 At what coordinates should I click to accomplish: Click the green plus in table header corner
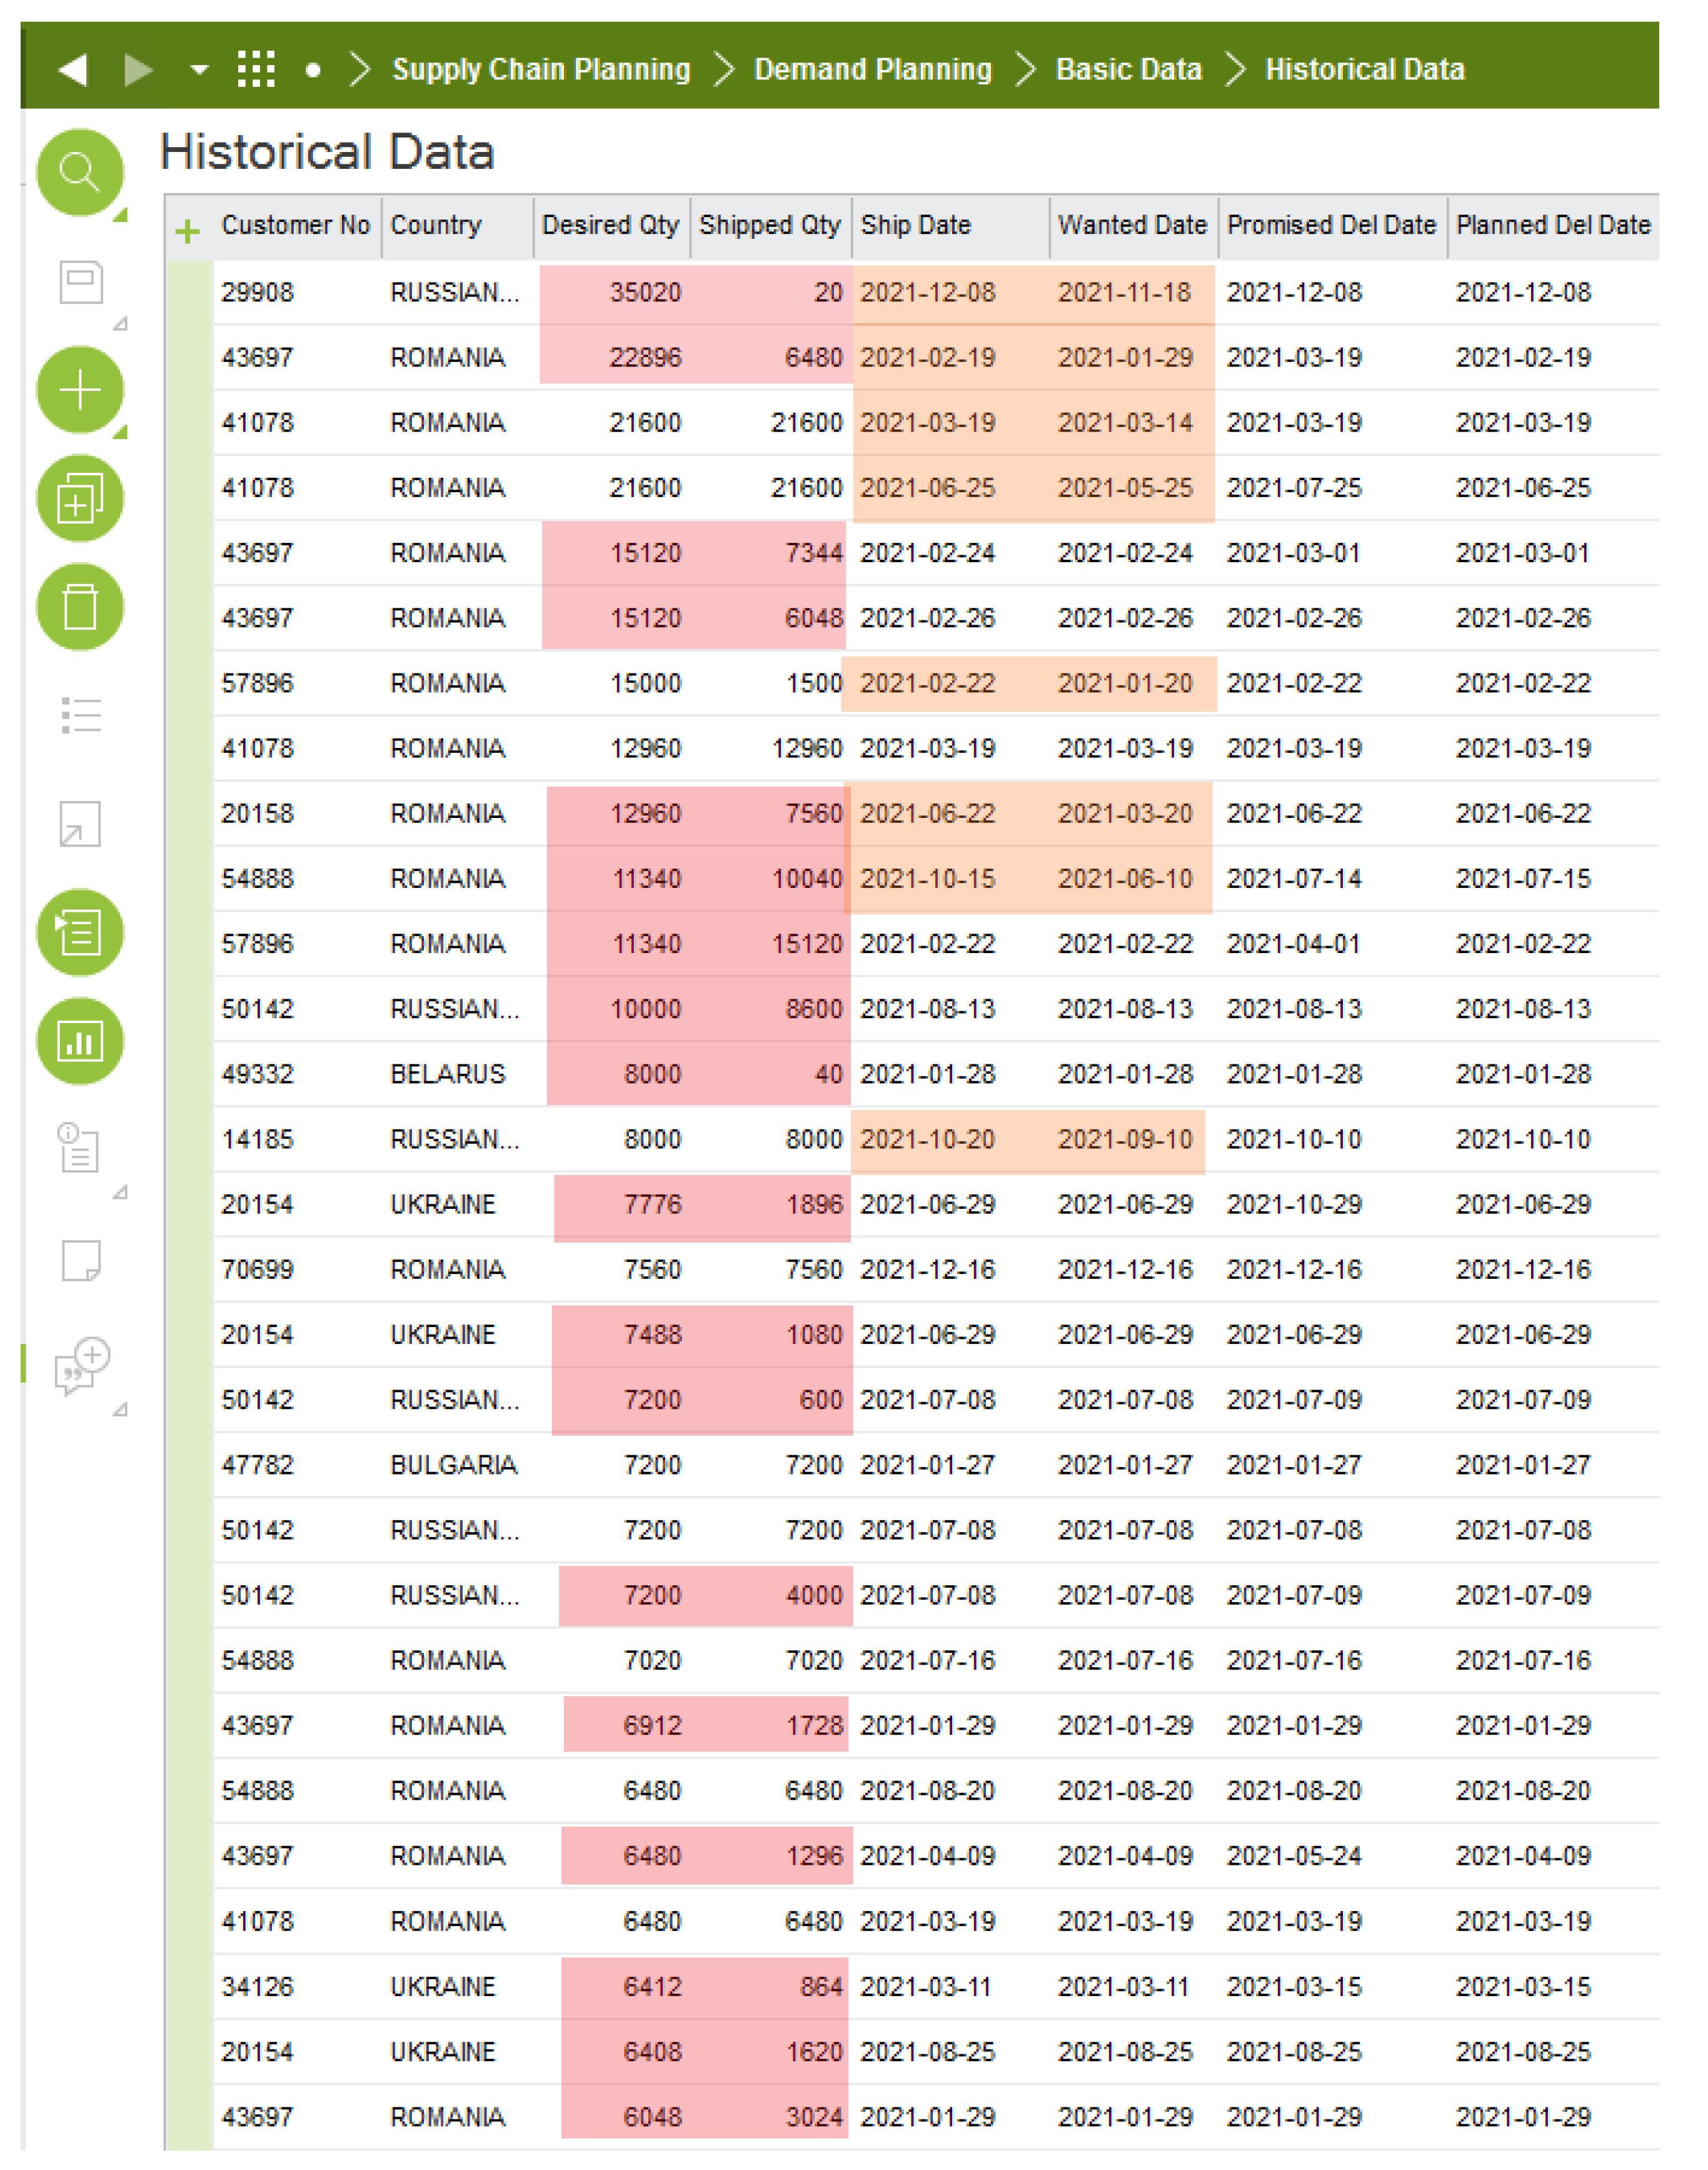pyautogui.click(x=187, y=232)
